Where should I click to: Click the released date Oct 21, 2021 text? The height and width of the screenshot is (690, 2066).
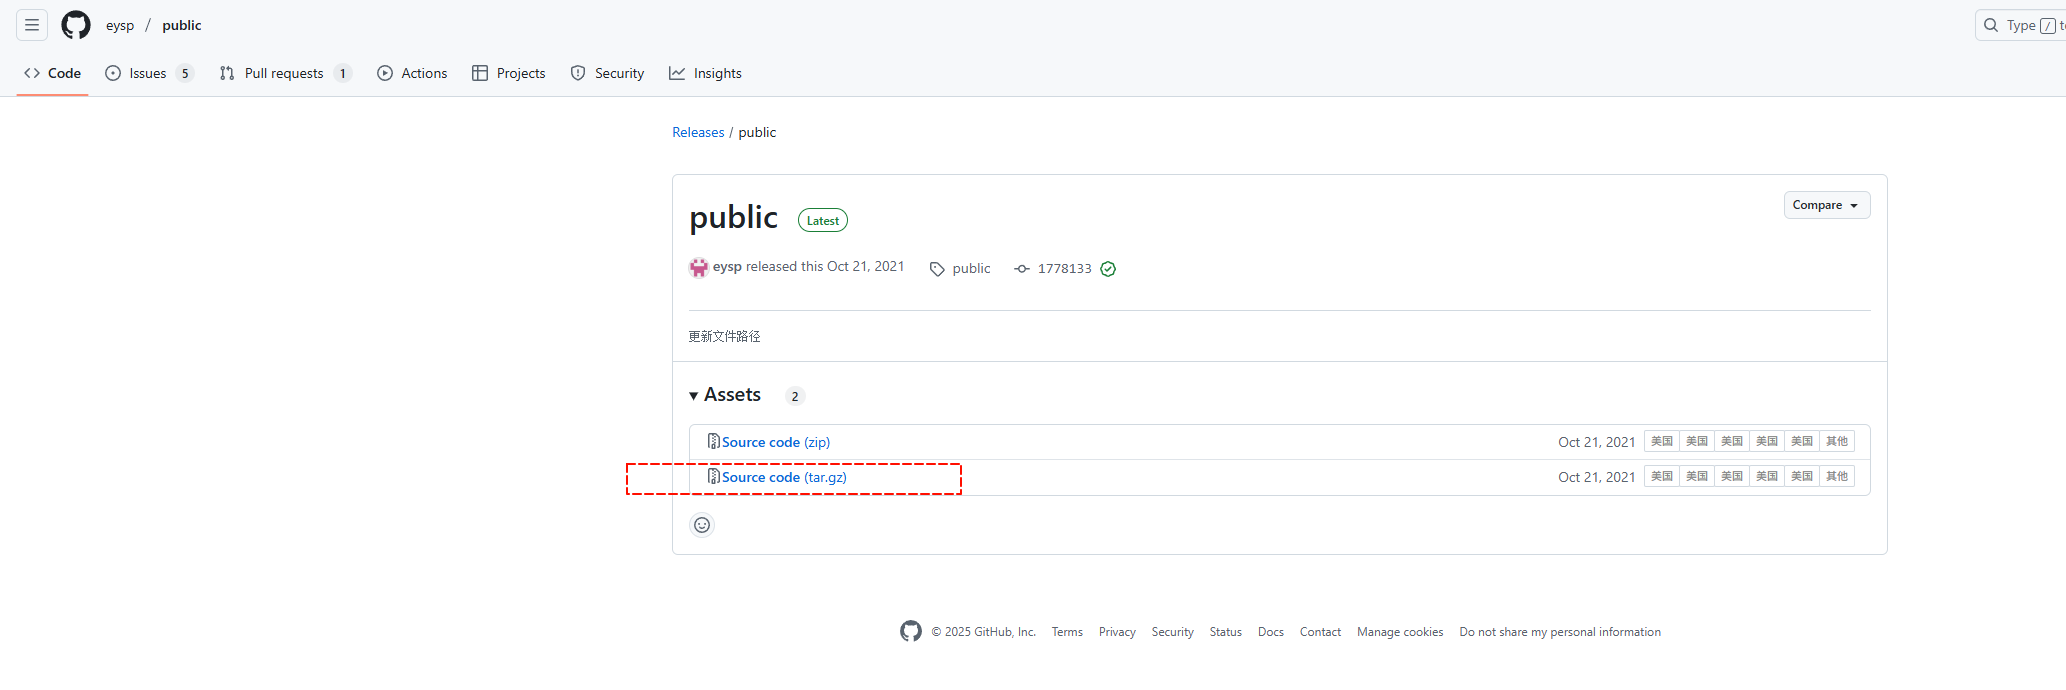(x=865, y=266)
